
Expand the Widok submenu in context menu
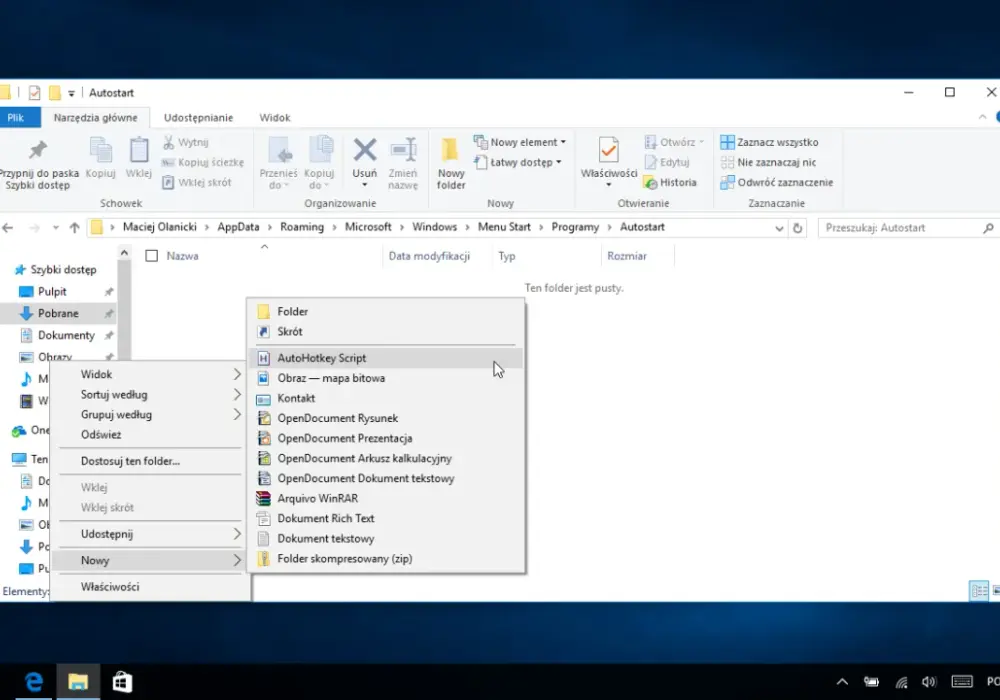(151, 374)
